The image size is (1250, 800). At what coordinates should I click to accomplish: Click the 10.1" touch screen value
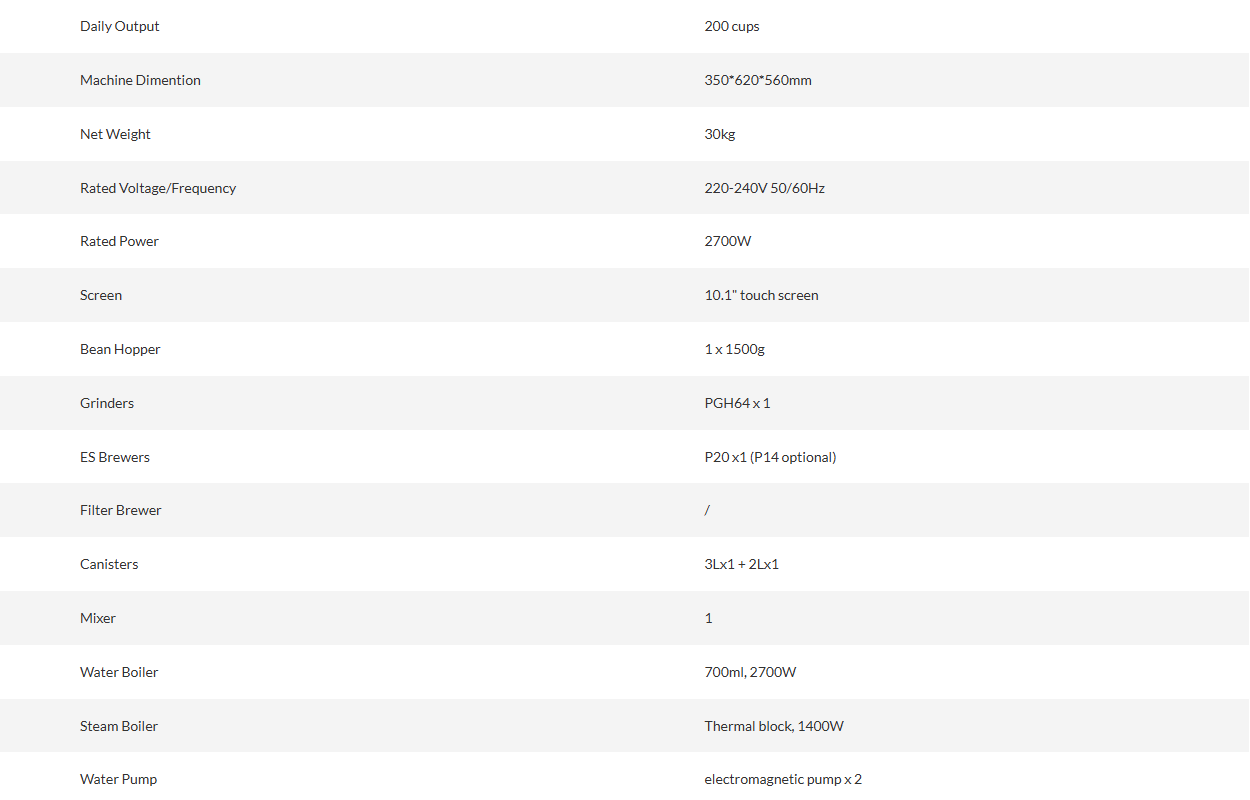761,295
